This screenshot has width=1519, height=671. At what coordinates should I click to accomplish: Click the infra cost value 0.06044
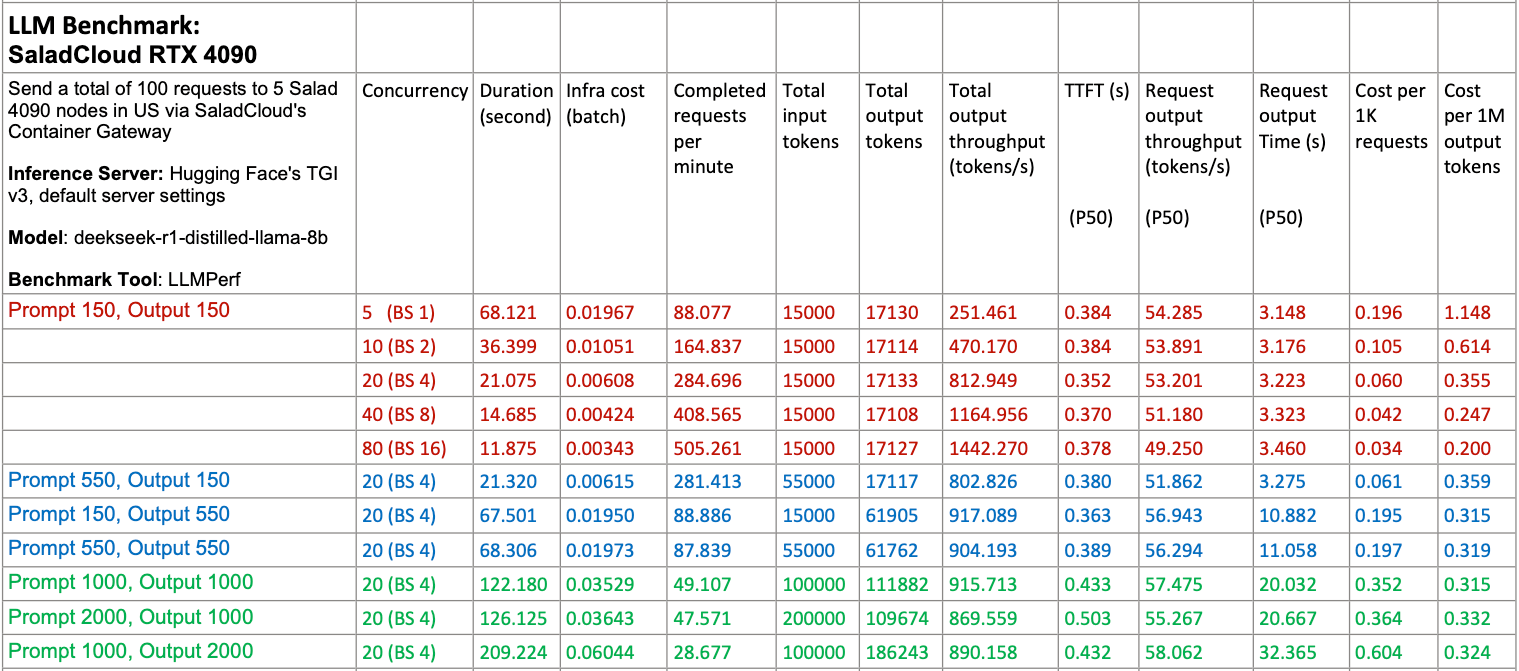(600, 653)
